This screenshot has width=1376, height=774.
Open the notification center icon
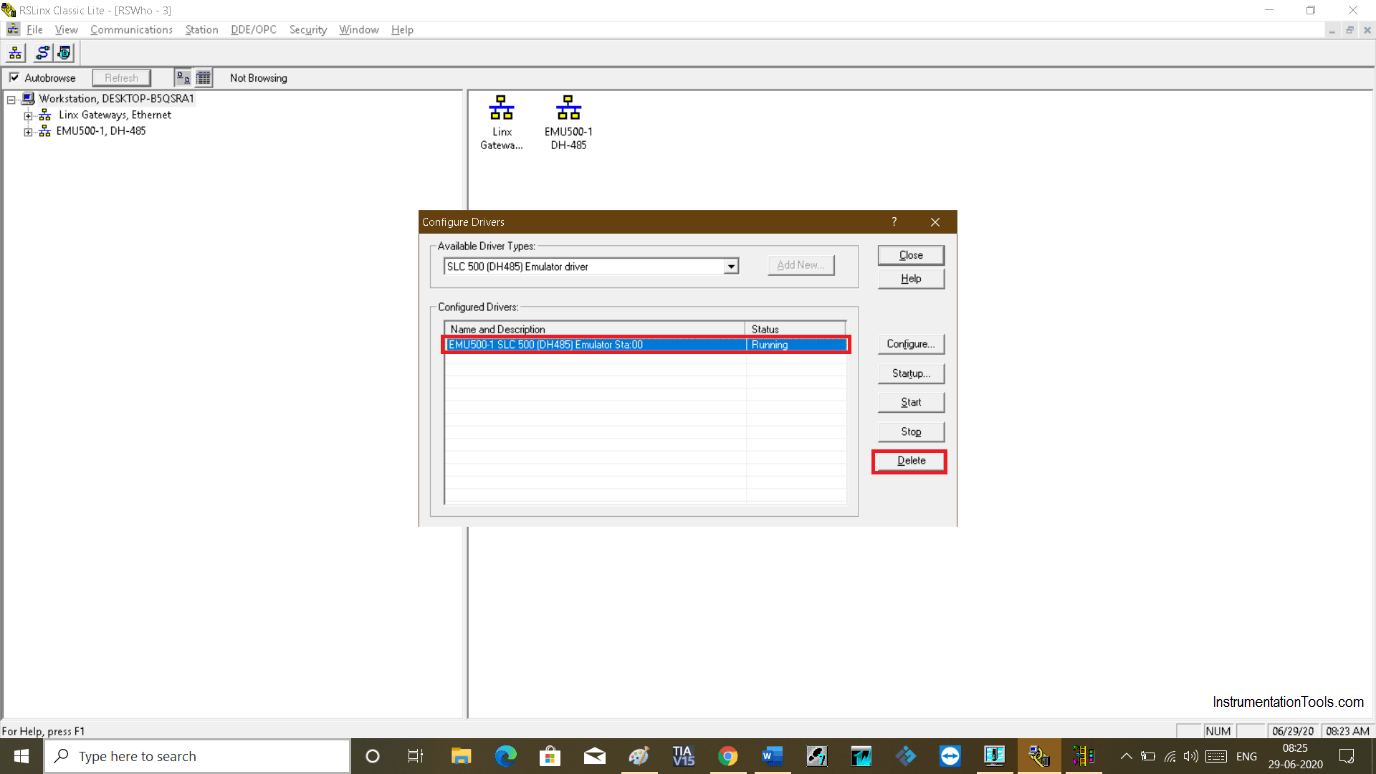[1347, 756]
